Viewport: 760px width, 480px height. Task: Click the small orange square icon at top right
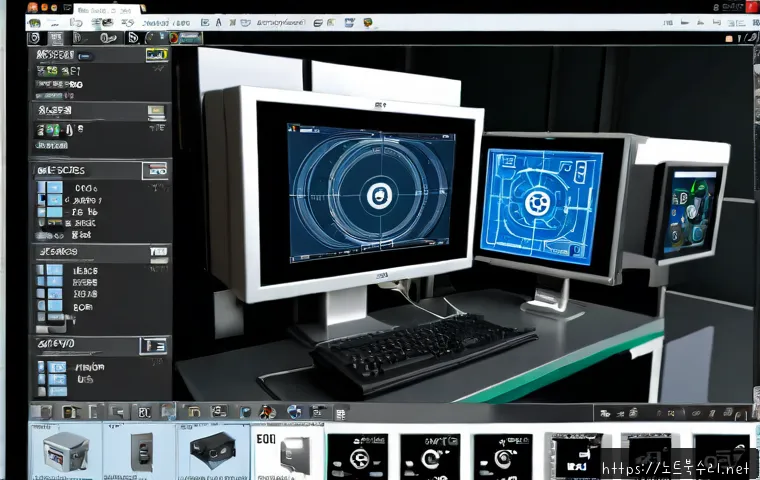(729, 39)
